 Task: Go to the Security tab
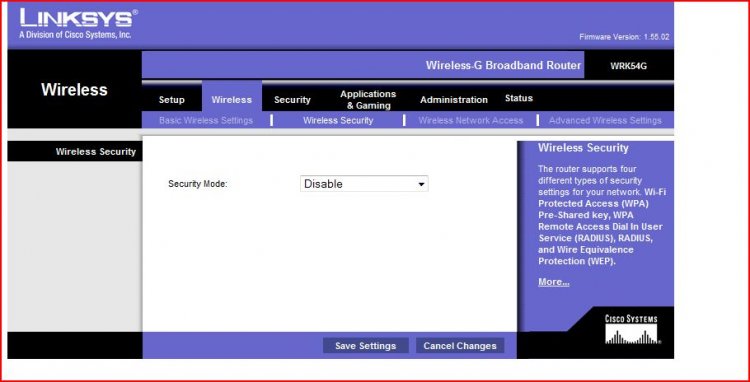(x=292, y=100)
